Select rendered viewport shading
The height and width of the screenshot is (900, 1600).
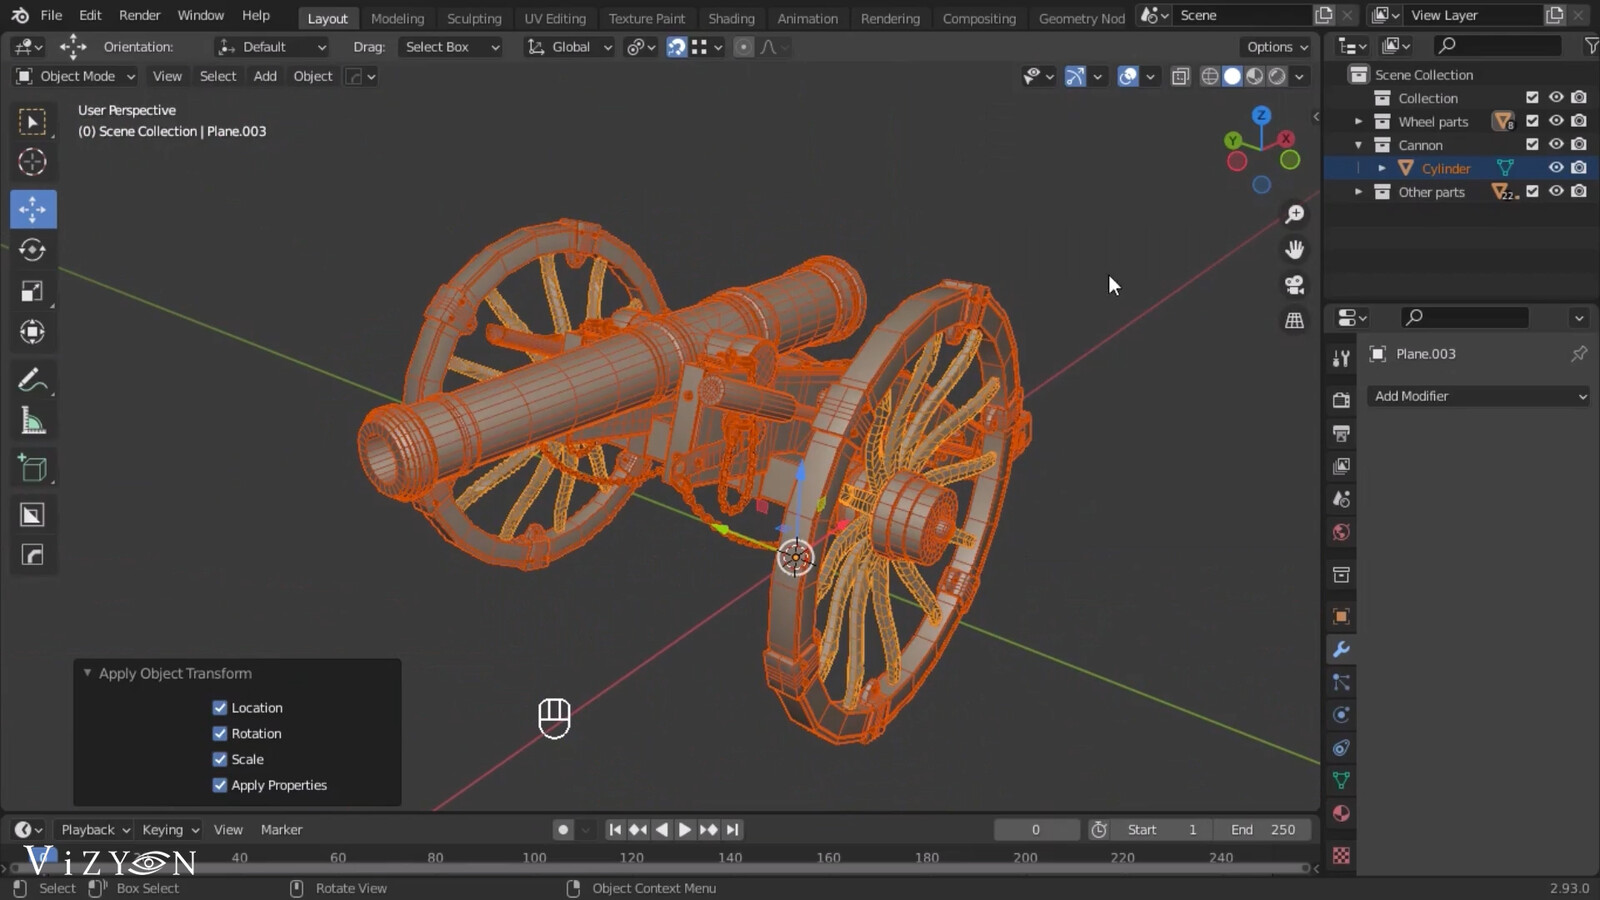click(x=1277, y=76)
